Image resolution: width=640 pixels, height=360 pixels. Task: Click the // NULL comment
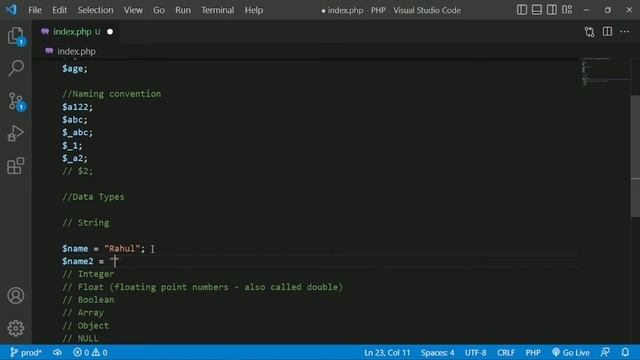[x=80, y=338]
